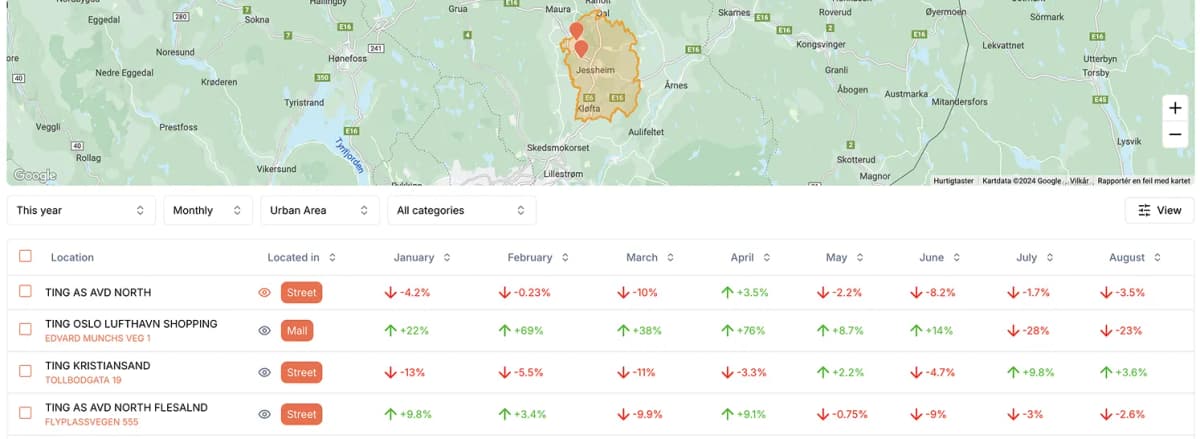Click the Mall tag for TING OSLO LUFTHAVN SHOPPING
Image resolution: width=1200 pixels, height=439 pixels.
click(x=297, y=331)
